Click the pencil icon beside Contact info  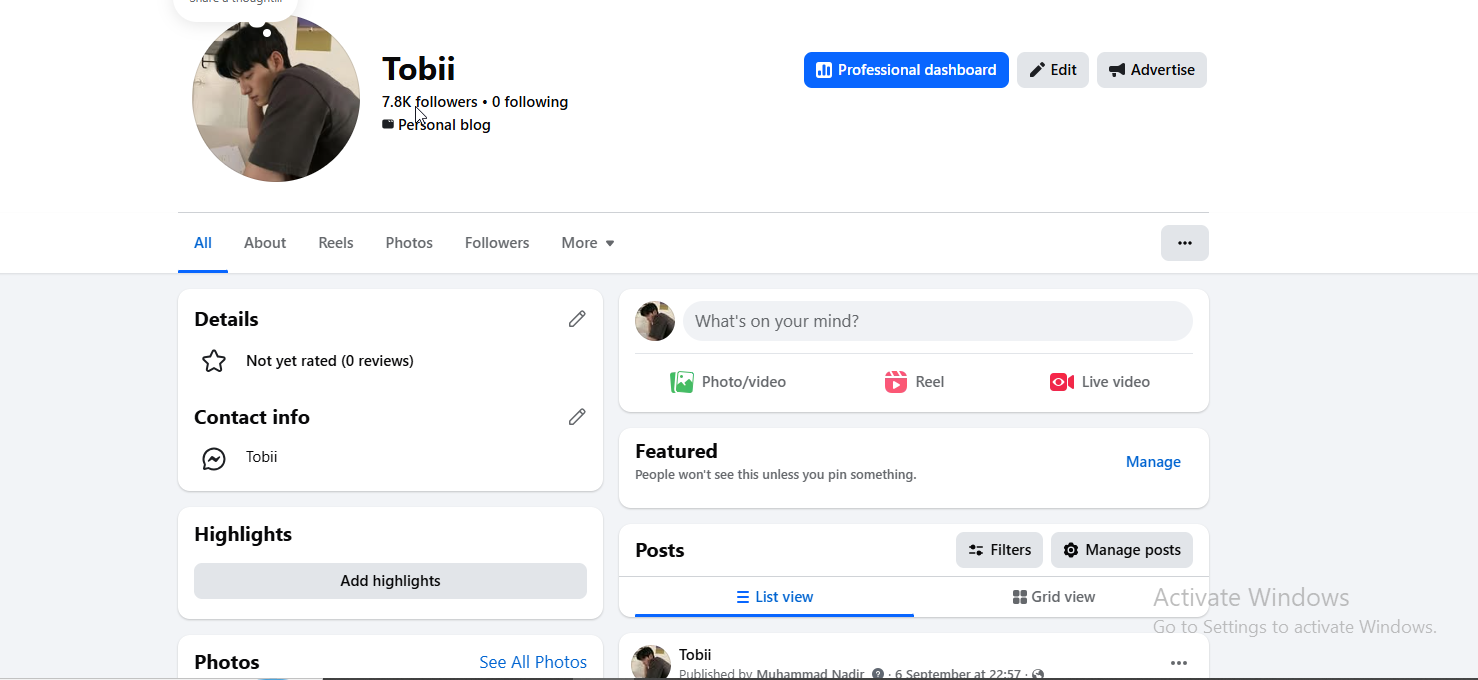[x=577, y=417]
